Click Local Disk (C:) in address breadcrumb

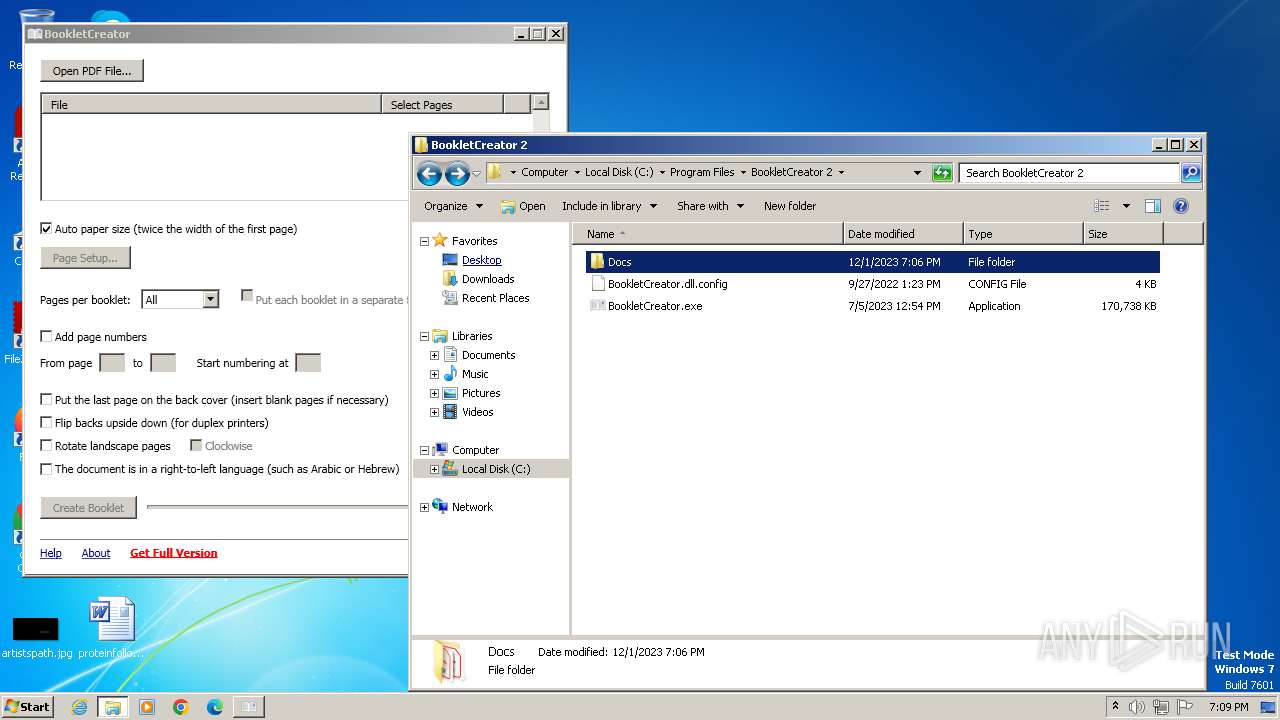(619, 172)
